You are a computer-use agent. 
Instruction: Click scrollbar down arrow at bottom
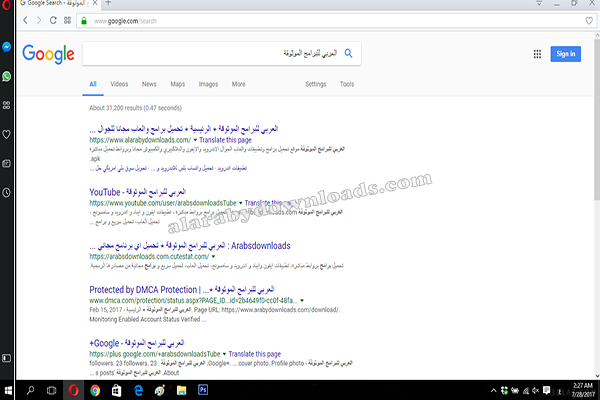click(x=597, y=376)
